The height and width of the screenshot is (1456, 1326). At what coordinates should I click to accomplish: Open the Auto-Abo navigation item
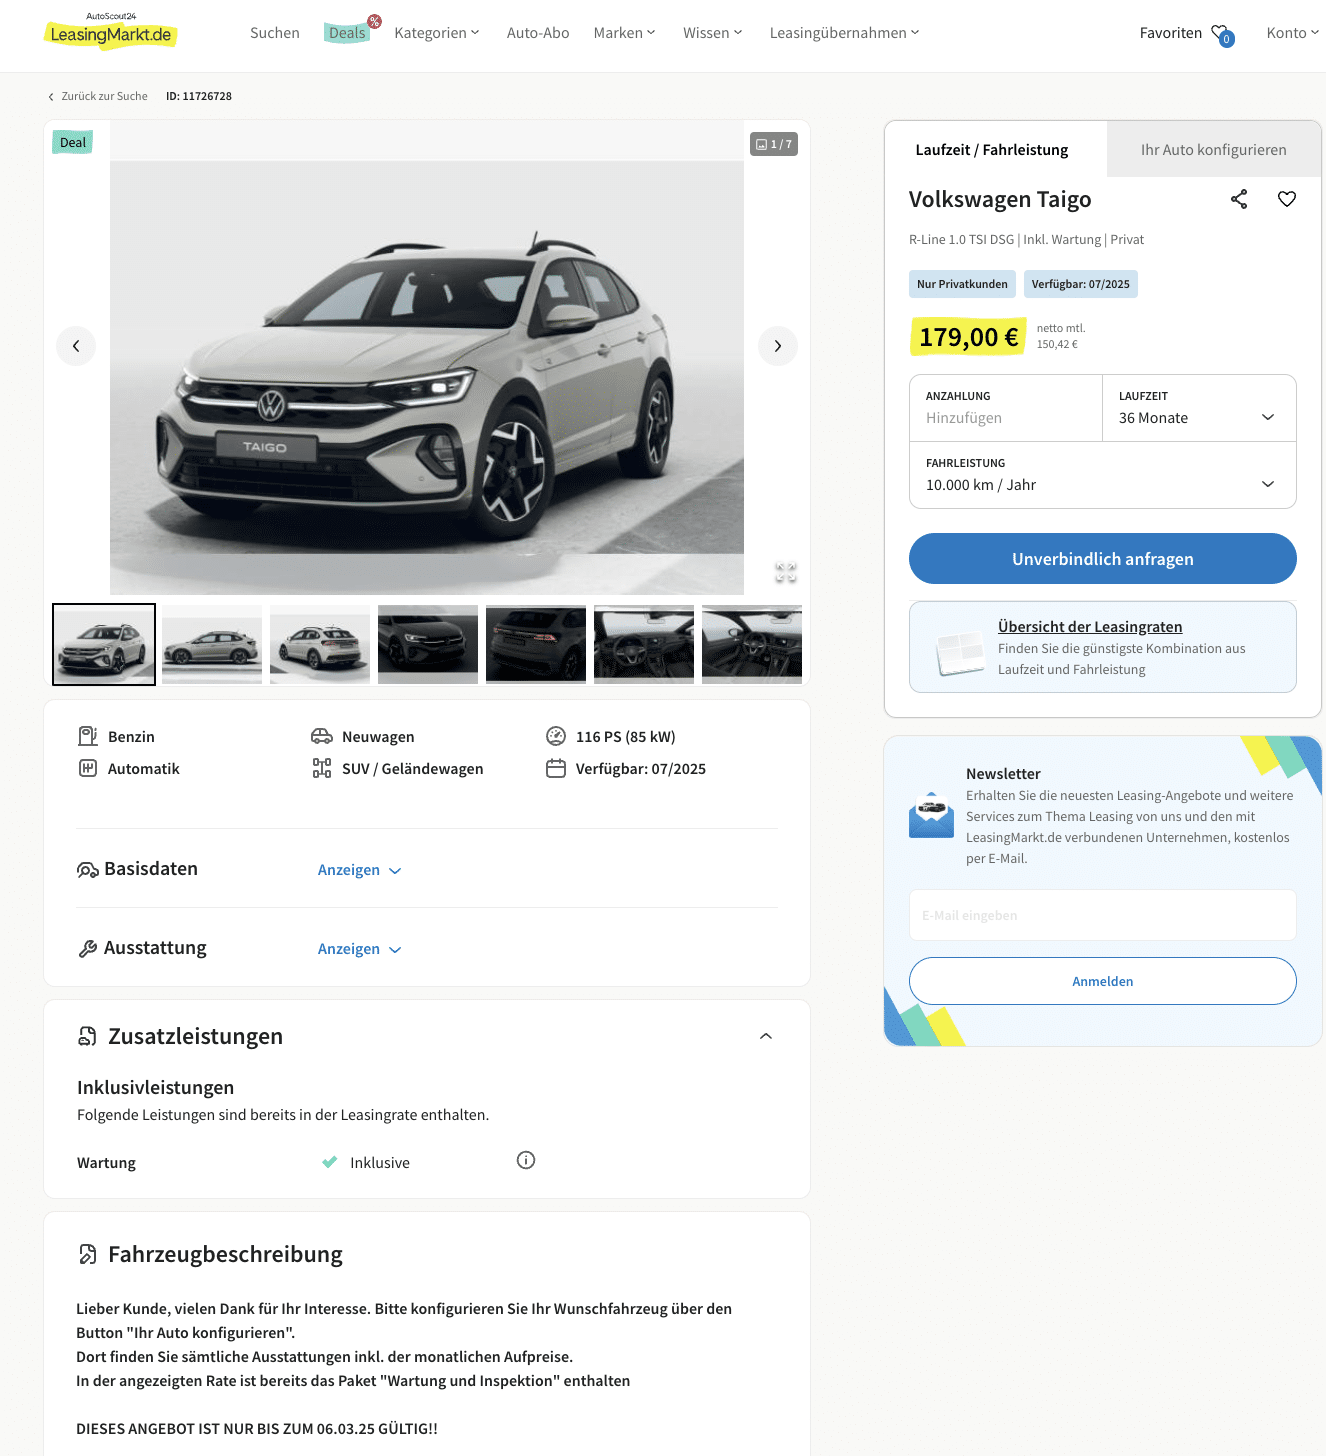click(x=538, y=33)
